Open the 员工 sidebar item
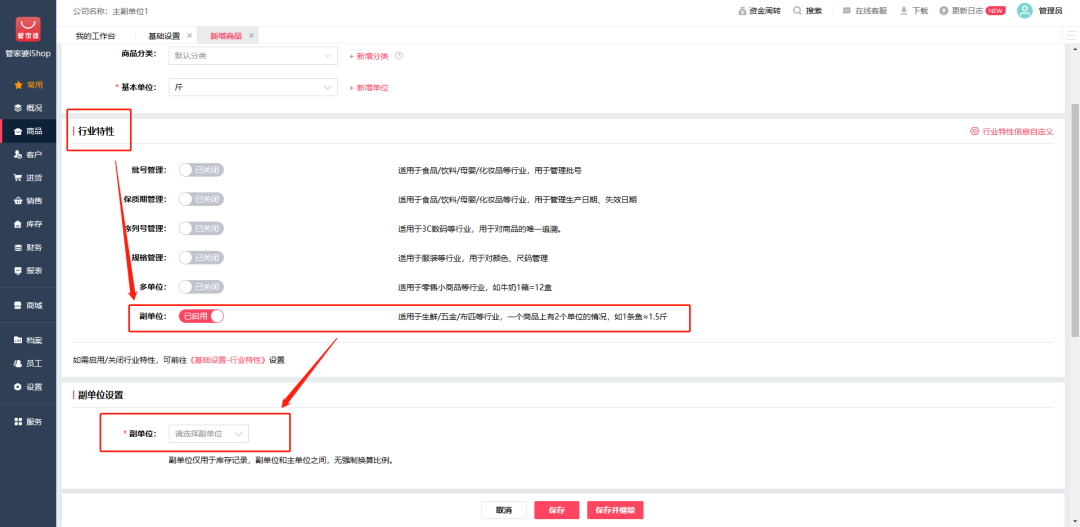Viewport: 1080px width, 527px height. click(28, 363)
